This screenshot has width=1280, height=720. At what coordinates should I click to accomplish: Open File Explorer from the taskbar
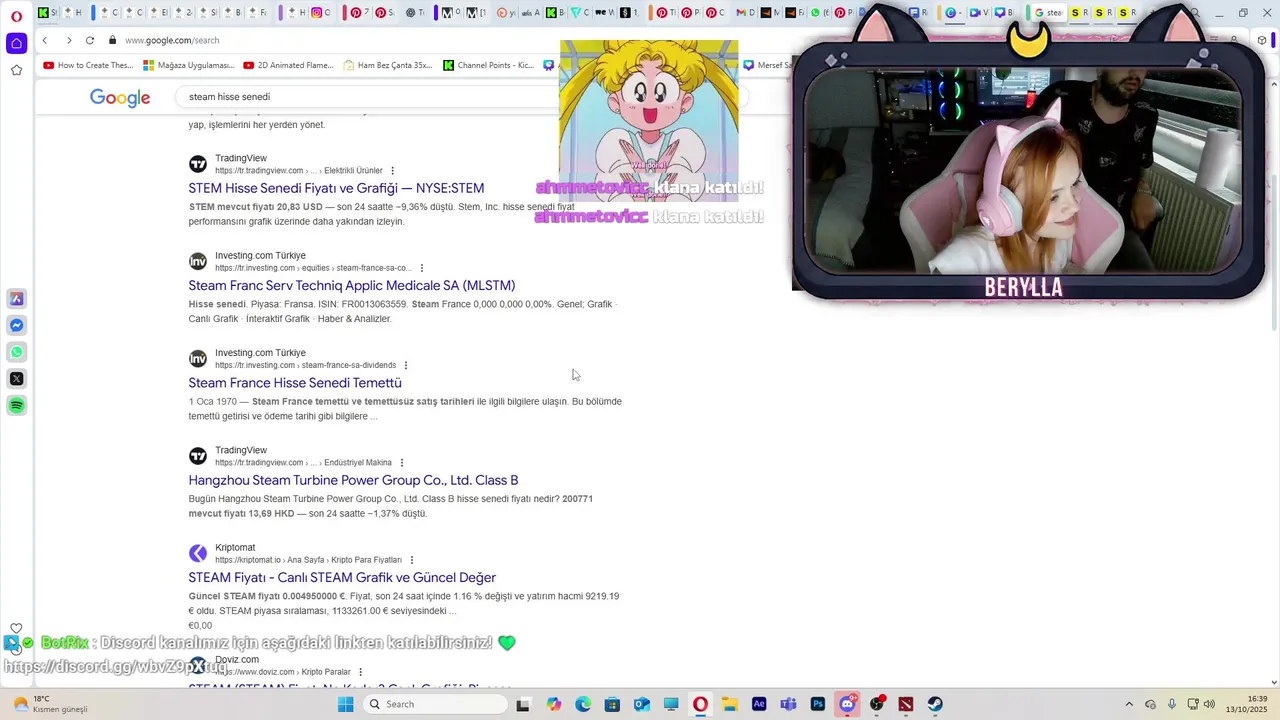730,704
